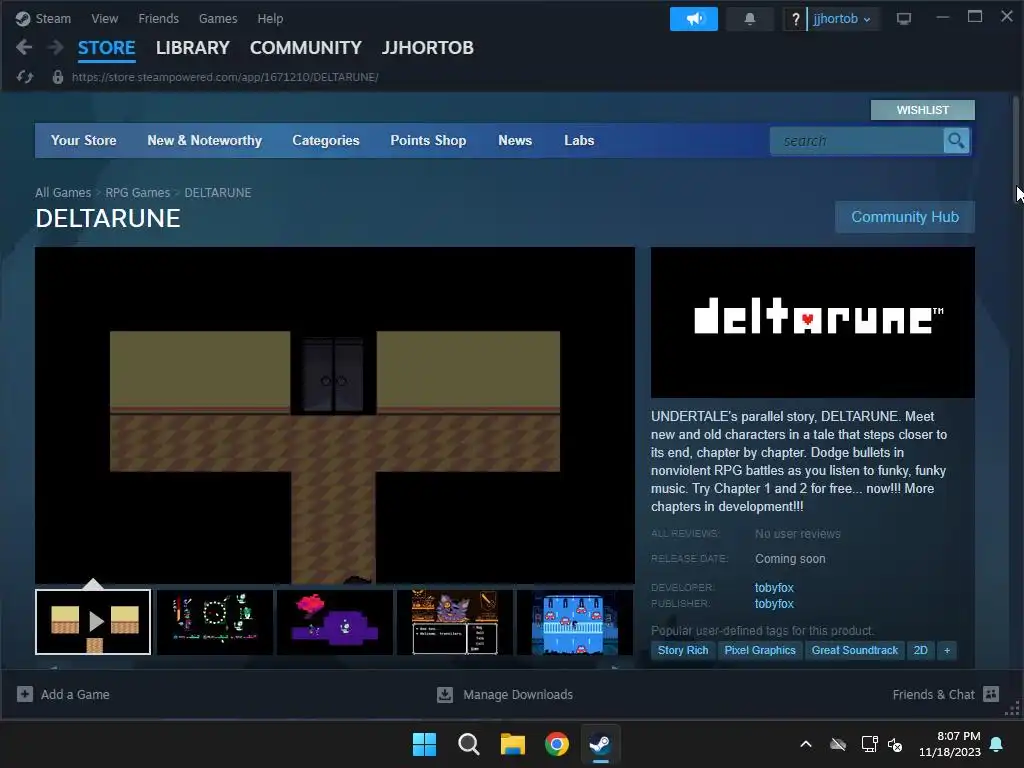Select the 2D tag
This screenshot has width=1024, height=768.
921,650
